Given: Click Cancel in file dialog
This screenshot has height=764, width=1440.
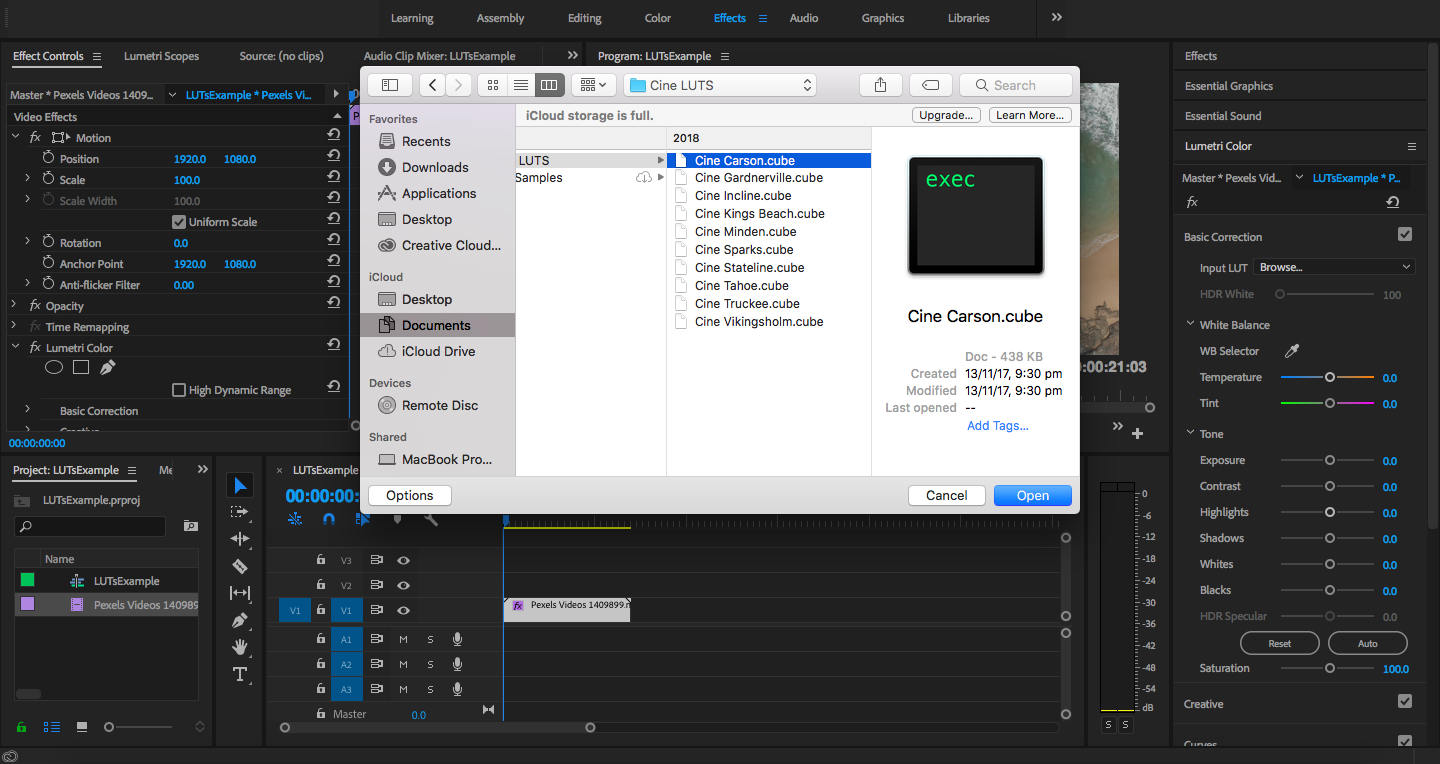Looking at the screenshot, I should pos(946,495).
